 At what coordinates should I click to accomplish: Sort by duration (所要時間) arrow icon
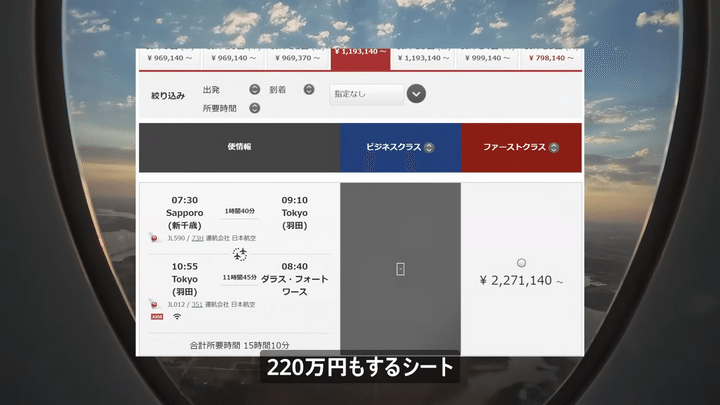[x=254, y=108]
